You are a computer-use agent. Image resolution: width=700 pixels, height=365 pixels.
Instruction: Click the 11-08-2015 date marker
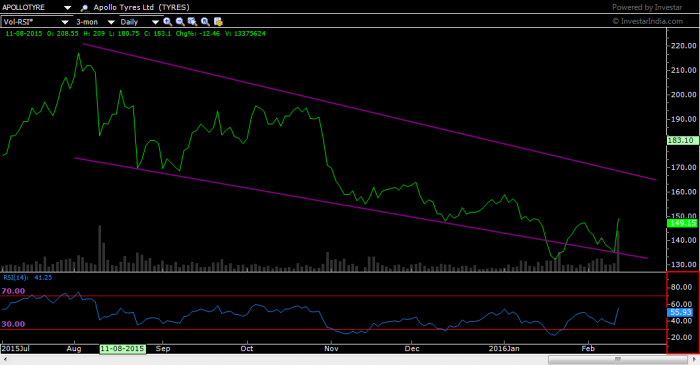(122, 348)
